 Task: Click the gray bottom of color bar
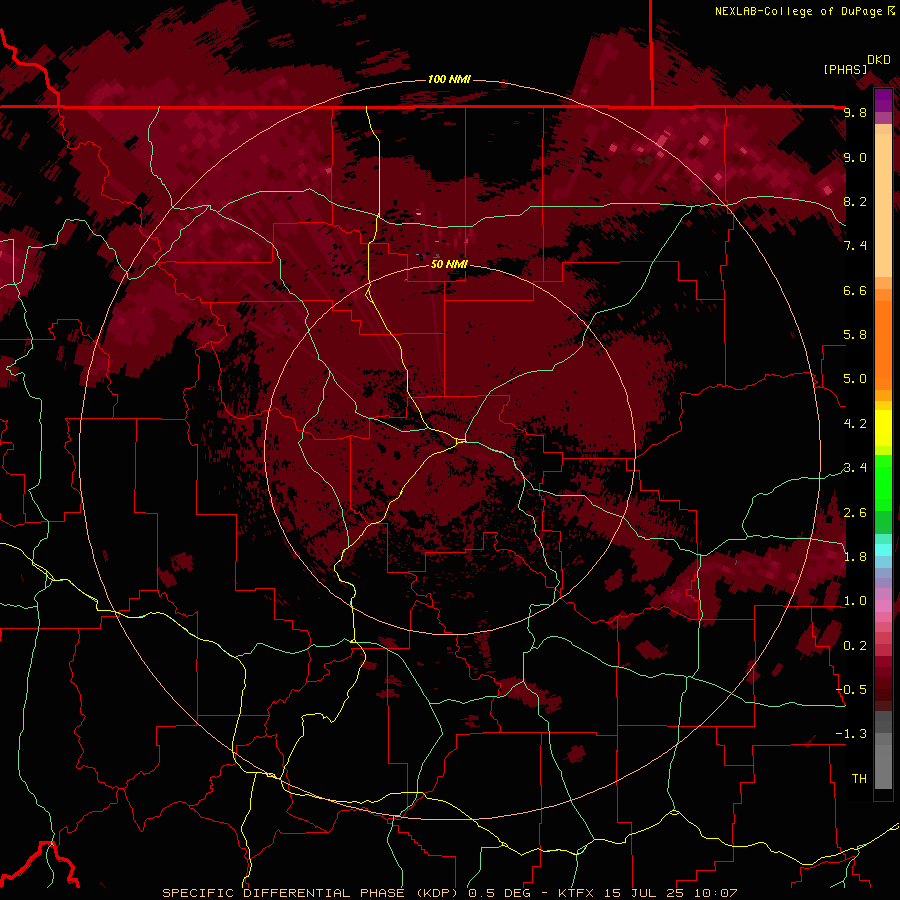[883, 750]
